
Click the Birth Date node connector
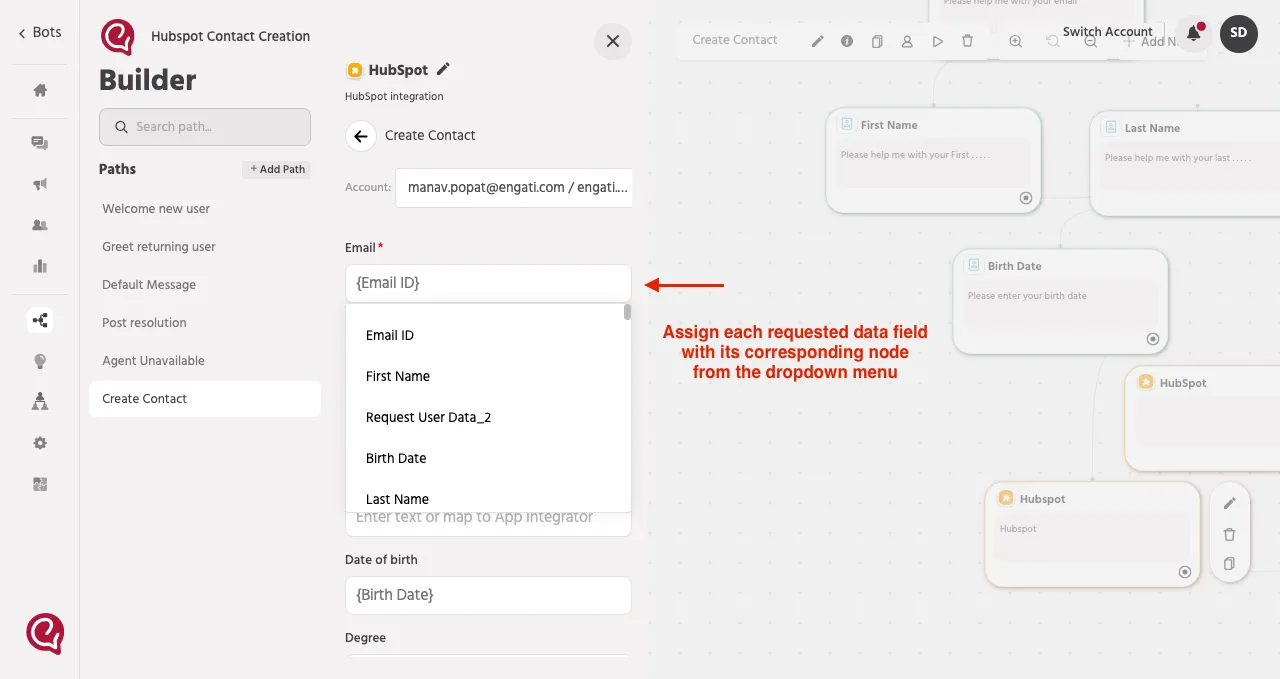tap(1152, 339)
